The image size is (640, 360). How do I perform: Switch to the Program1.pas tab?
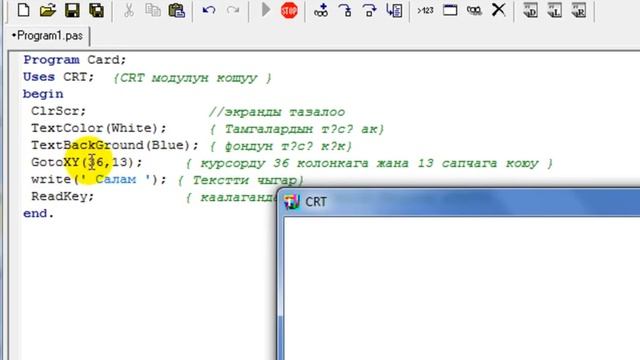click(x=47, y=36)
